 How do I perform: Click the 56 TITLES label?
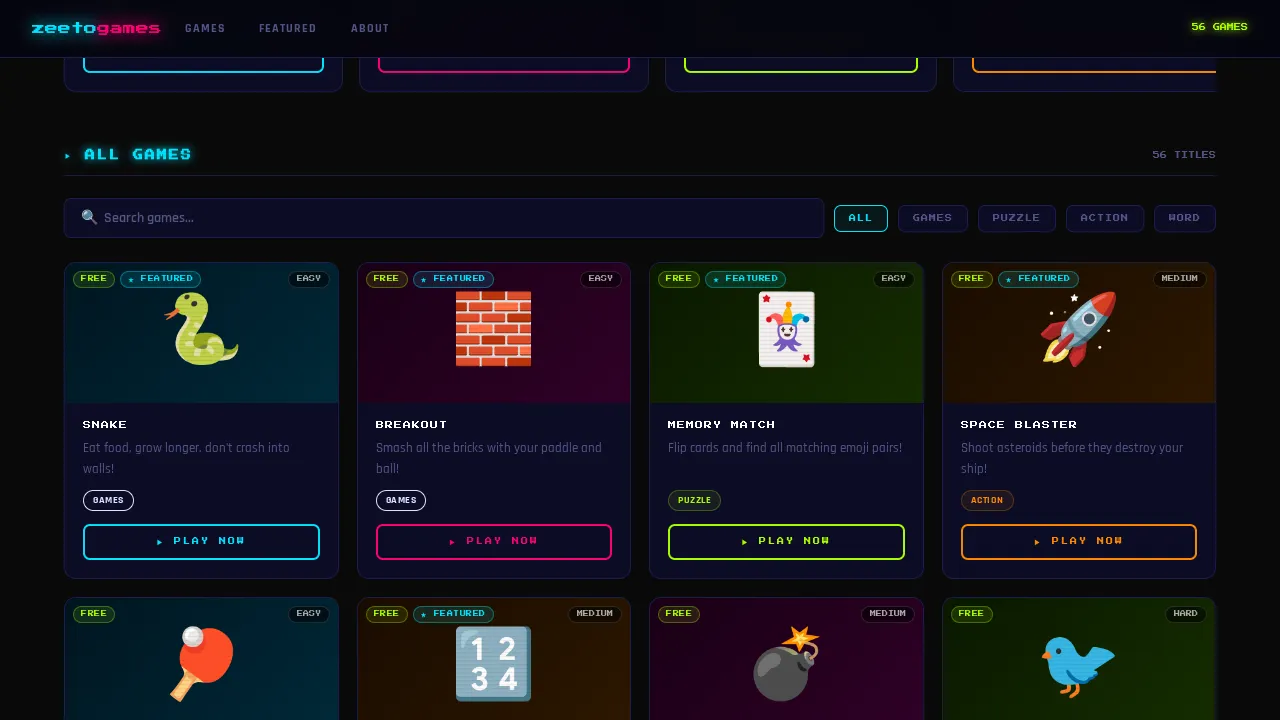point(1184,155)
